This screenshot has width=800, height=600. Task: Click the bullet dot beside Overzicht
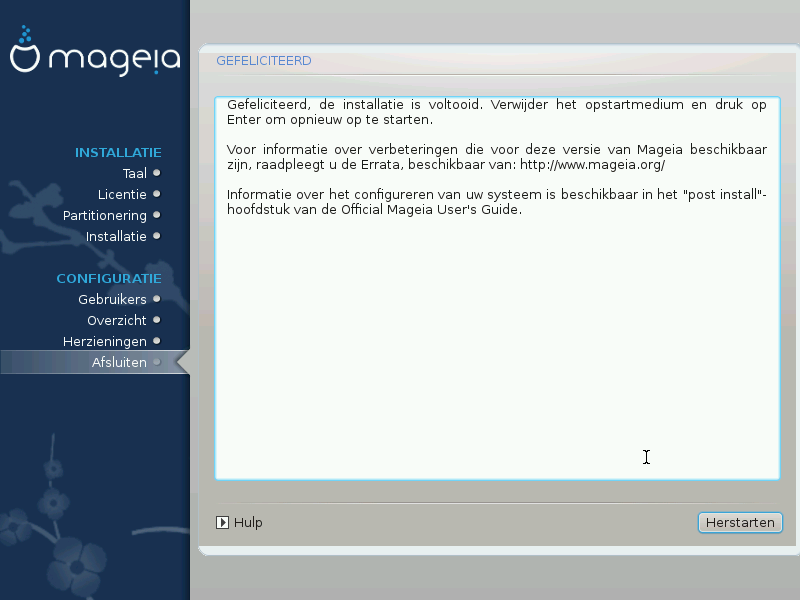(156, 320)
